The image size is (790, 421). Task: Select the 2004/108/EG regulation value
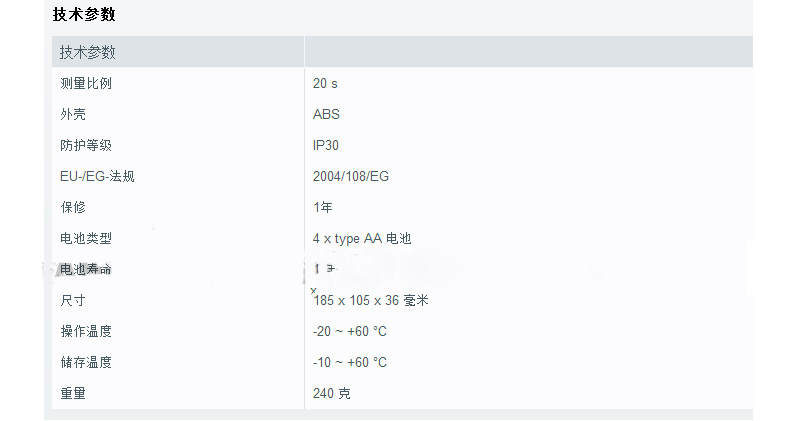click(351, 176)
